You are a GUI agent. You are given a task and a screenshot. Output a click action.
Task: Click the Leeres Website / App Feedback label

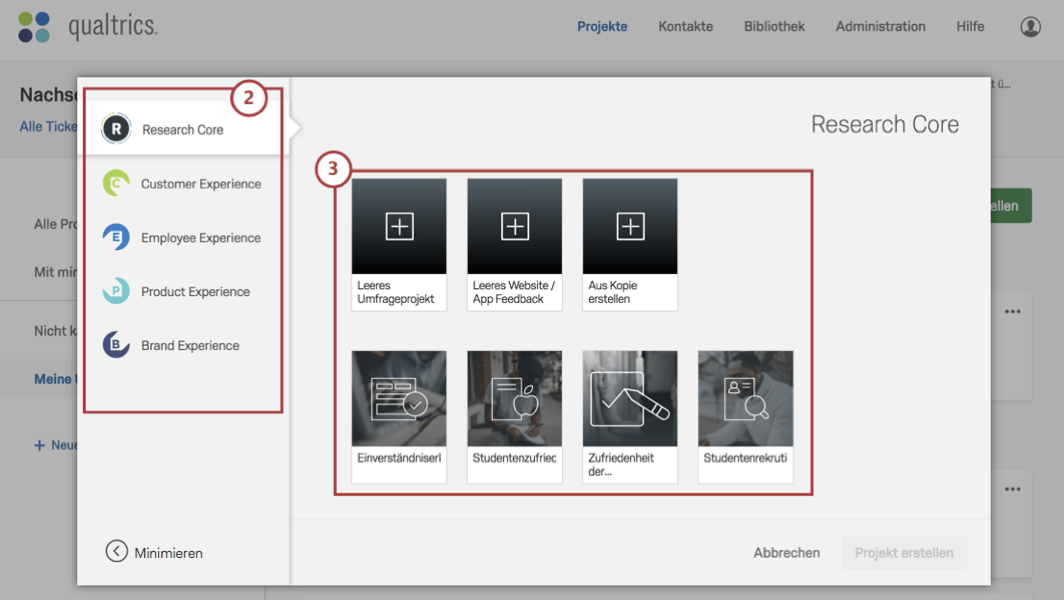coord(514,292)
